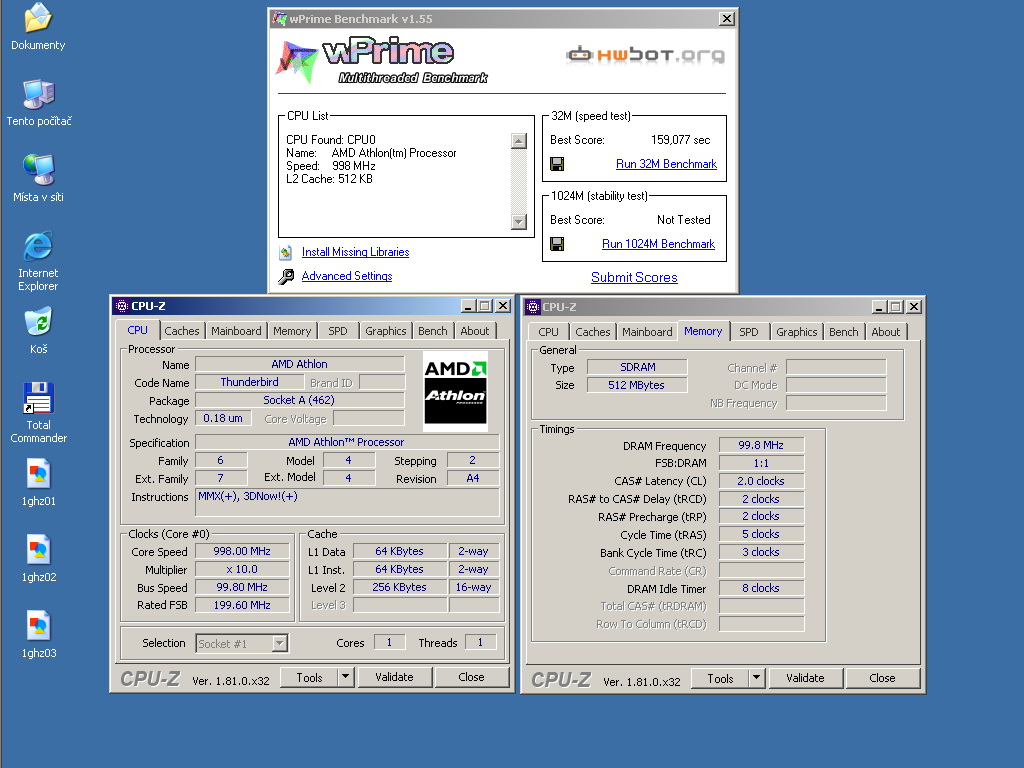Screen dimensions: 1024x768
Task: Click the Socket A (462) package value
Action: (x=299, y=400)
